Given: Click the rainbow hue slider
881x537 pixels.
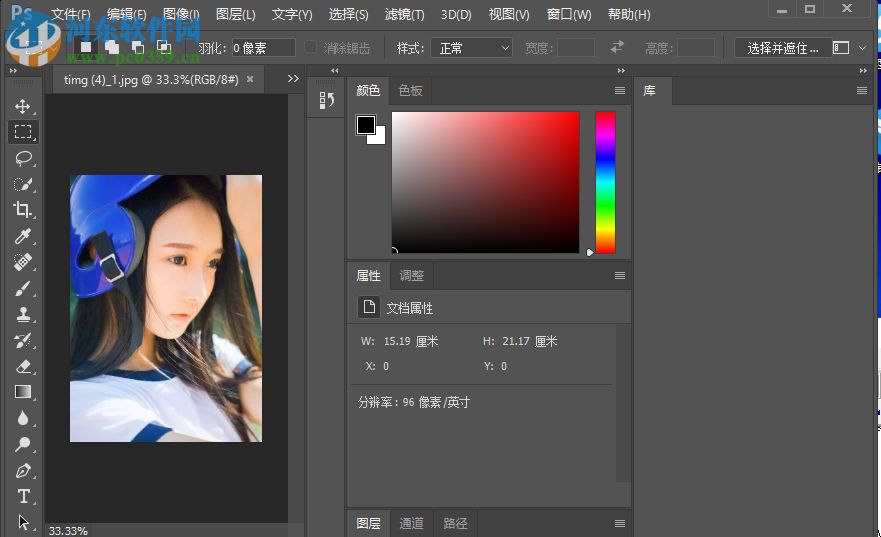Looking at the screenshot, I should 605,183.
